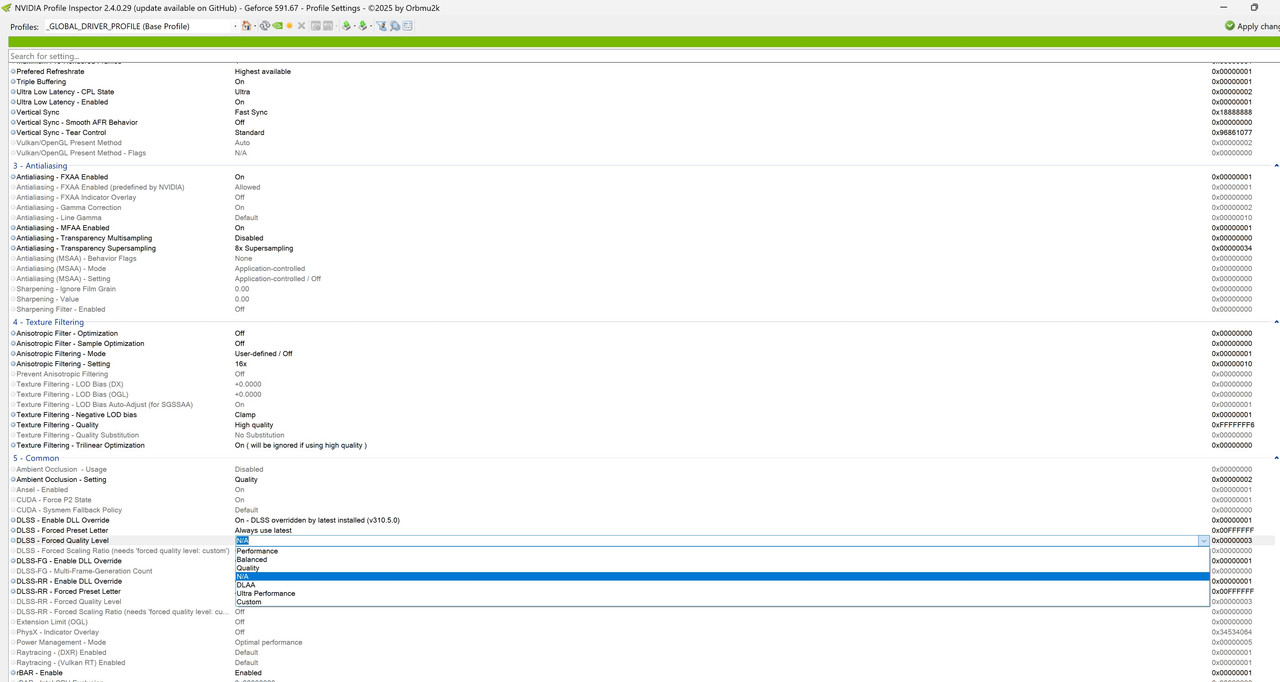Click the green export profiles arrow icon
1280x682 pixels.
coord(346,26)
